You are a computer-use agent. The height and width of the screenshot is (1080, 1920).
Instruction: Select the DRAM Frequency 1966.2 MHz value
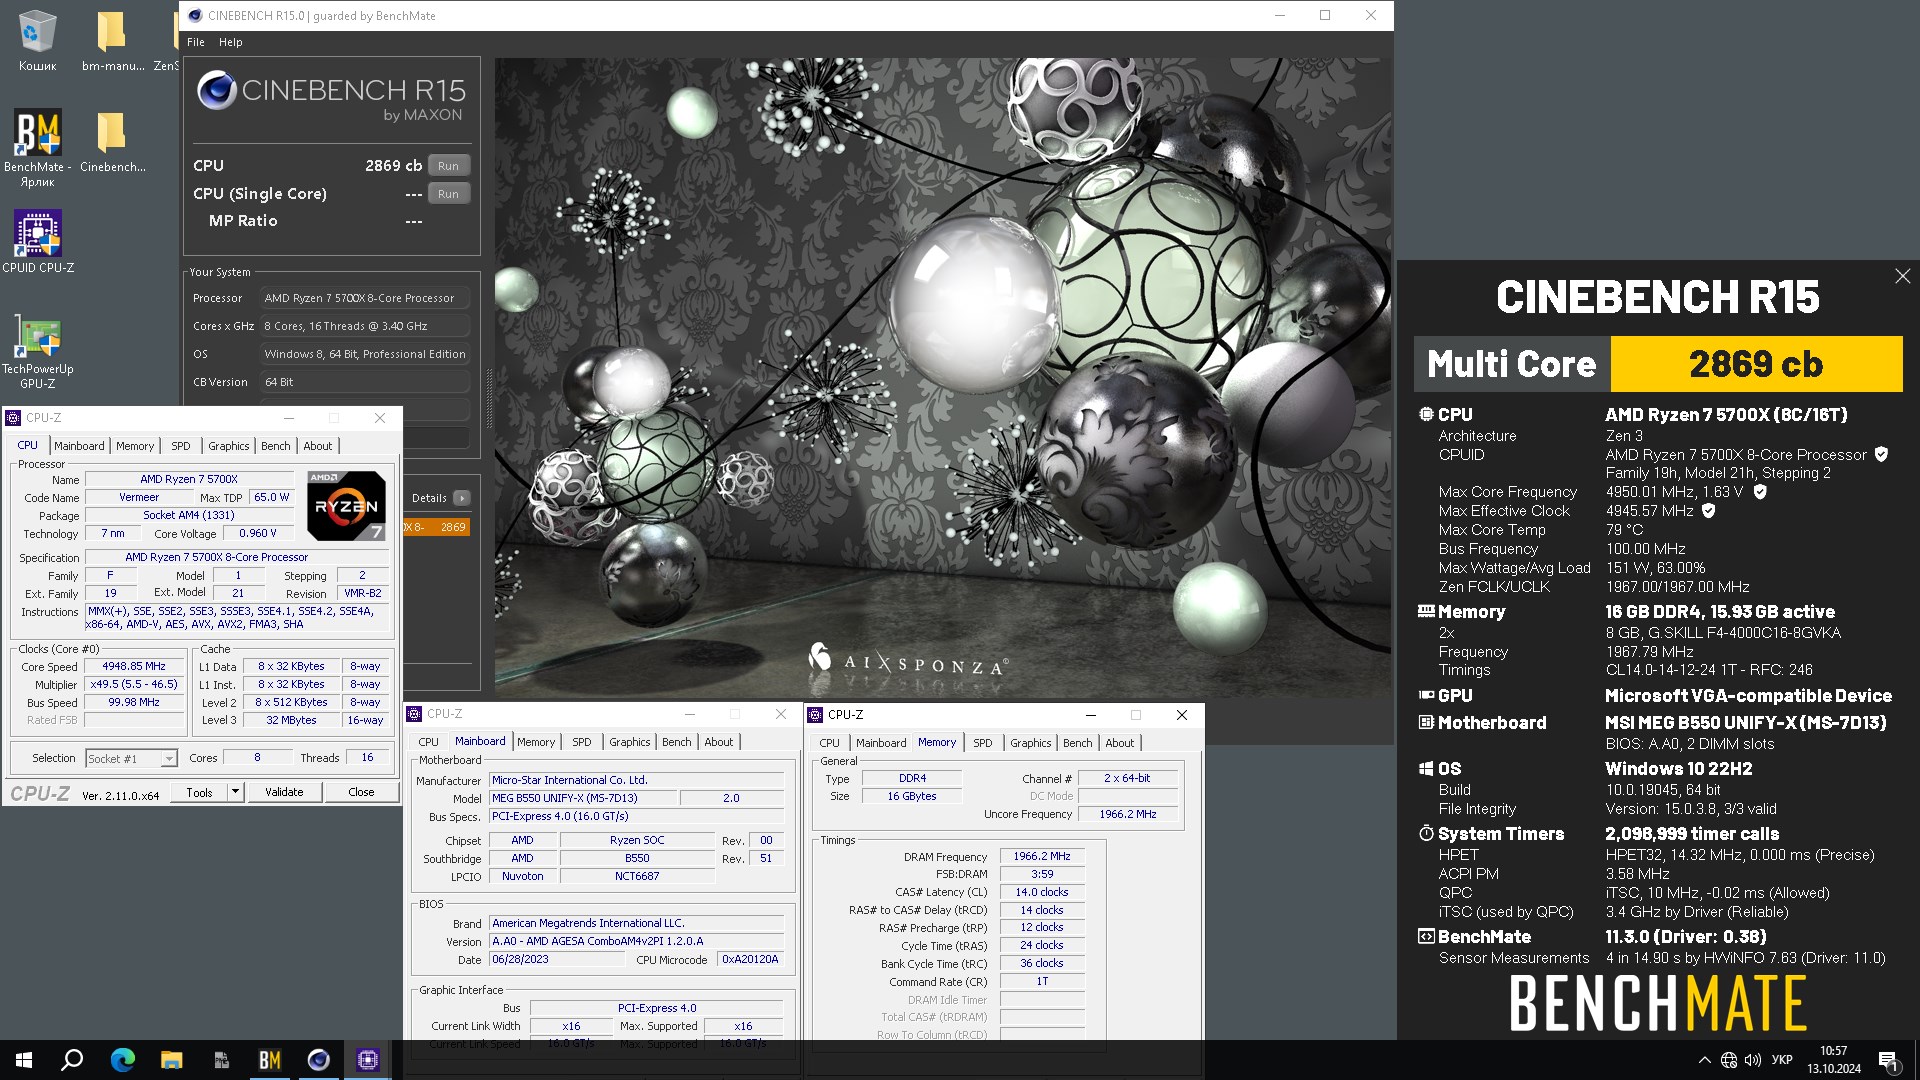click(1042, 857)
